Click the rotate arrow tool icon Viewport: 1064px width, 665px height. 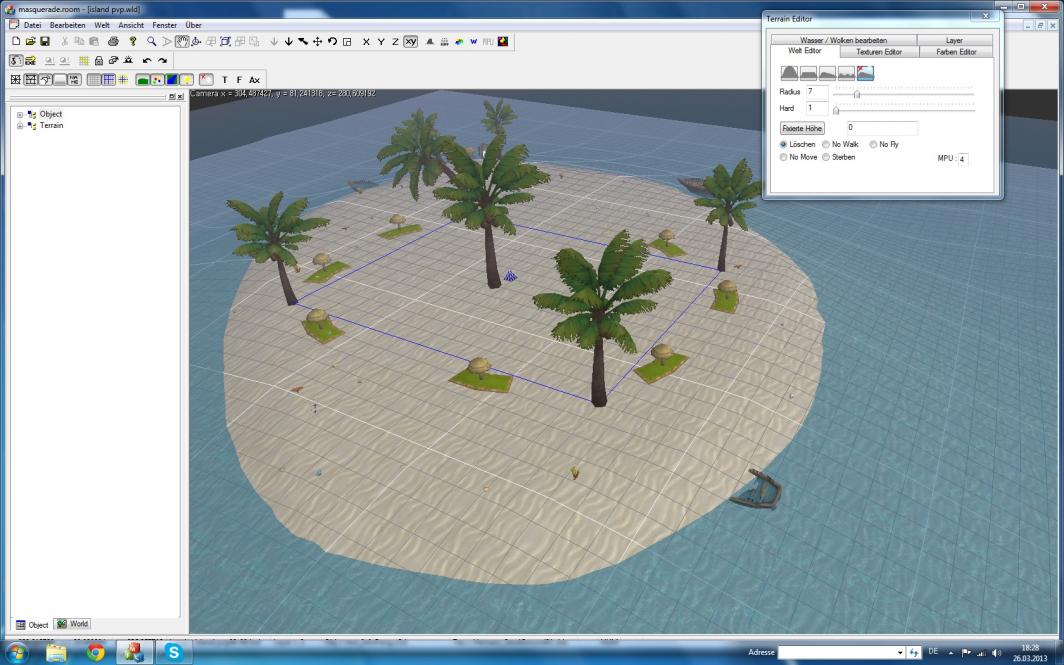[332, 42]
